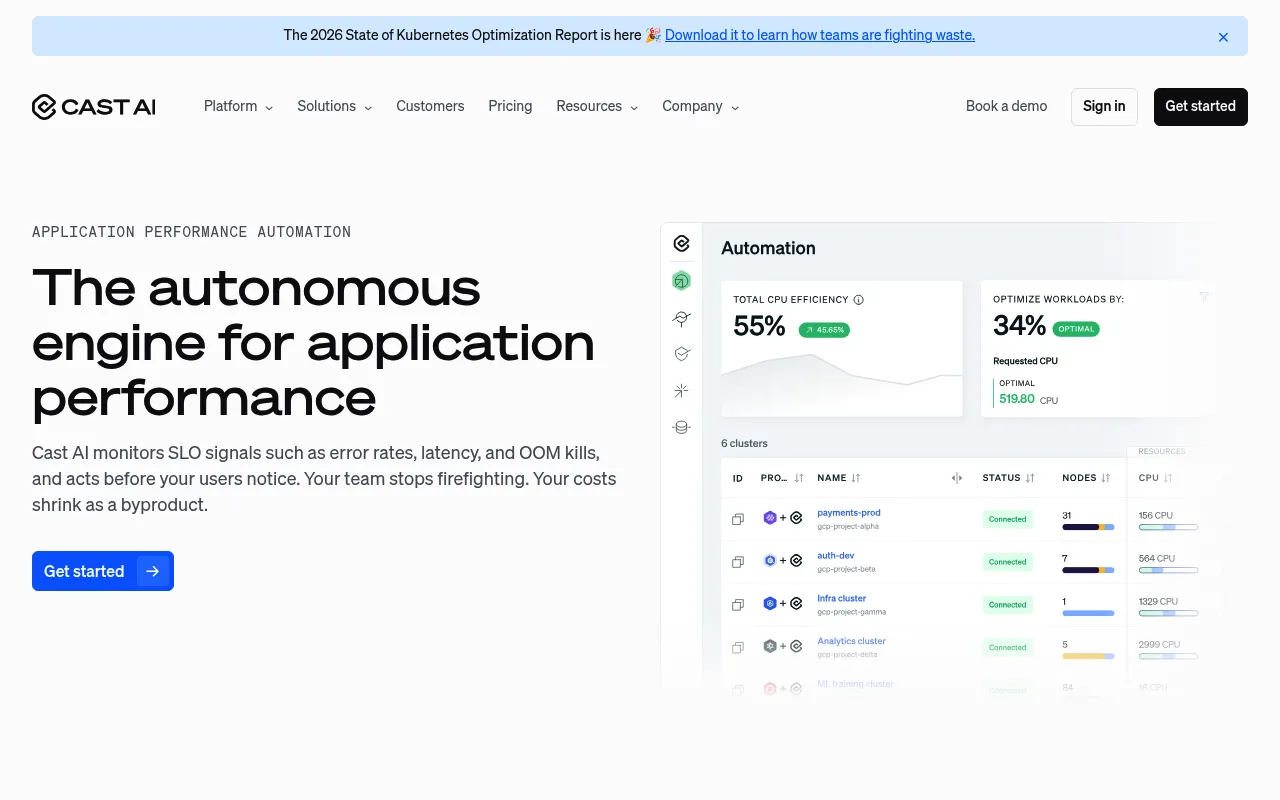Go to the Customers page

click(430, 106)
